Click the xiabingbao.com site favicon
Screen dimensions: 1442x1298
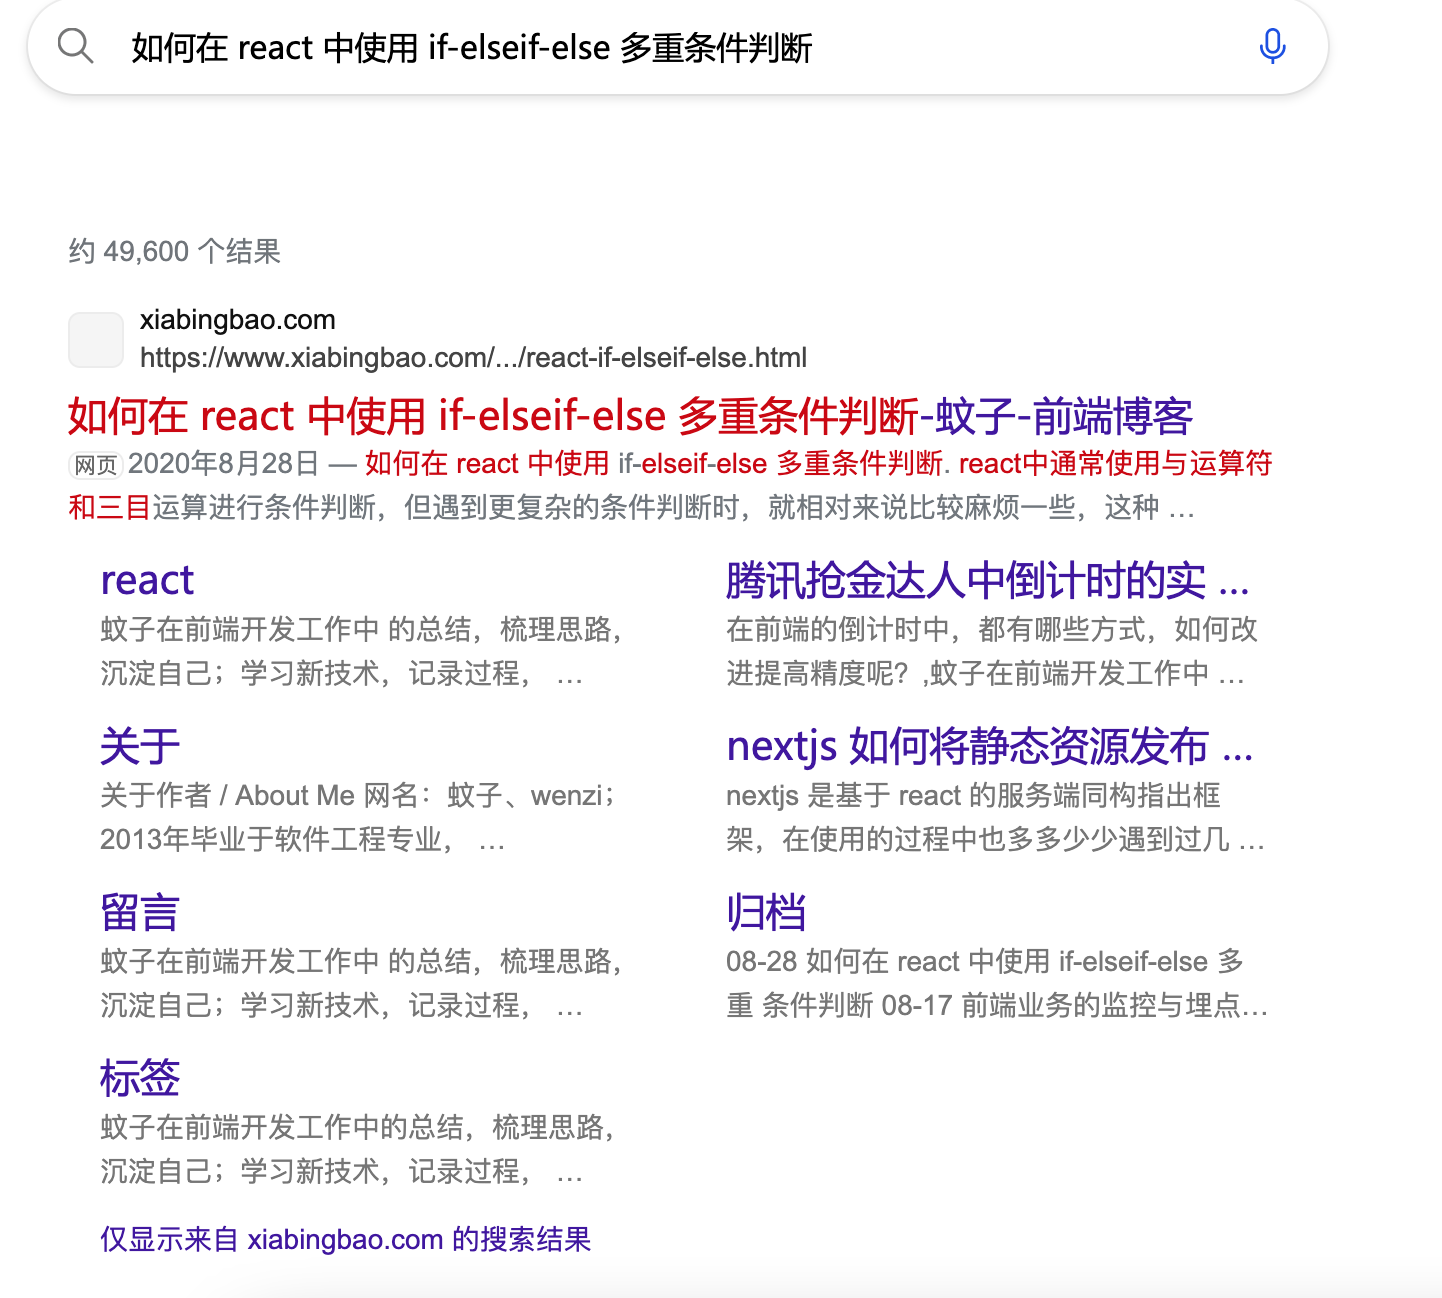tap(96, 339)
